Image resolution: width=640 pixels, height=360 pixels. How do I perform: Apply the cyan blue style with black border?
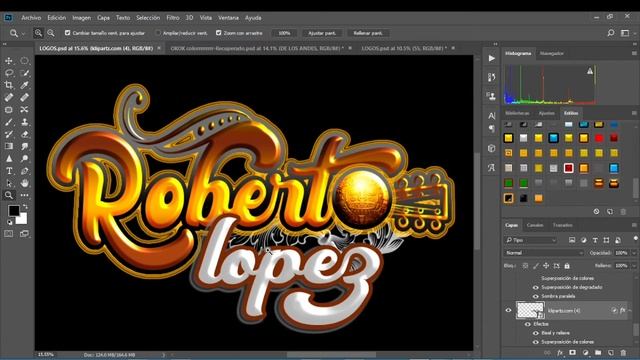[553, 138]
